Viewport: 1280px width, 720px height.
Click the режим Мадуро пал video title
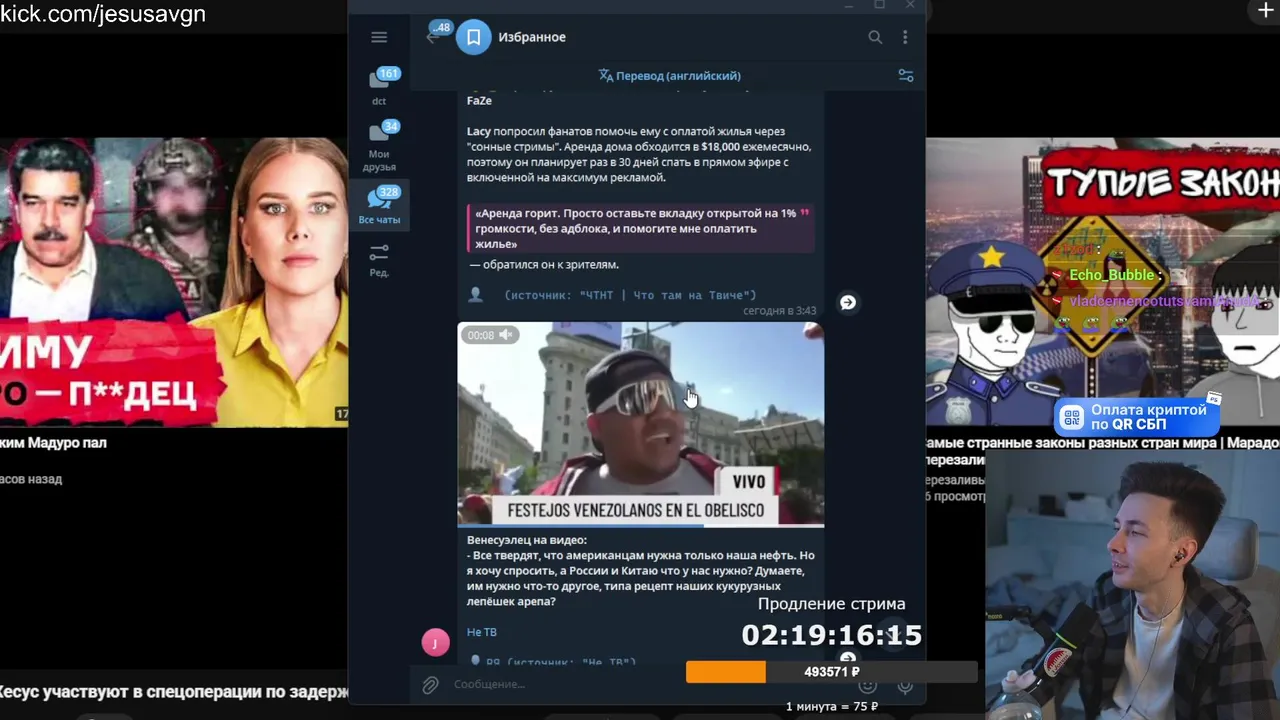(53, 443)
